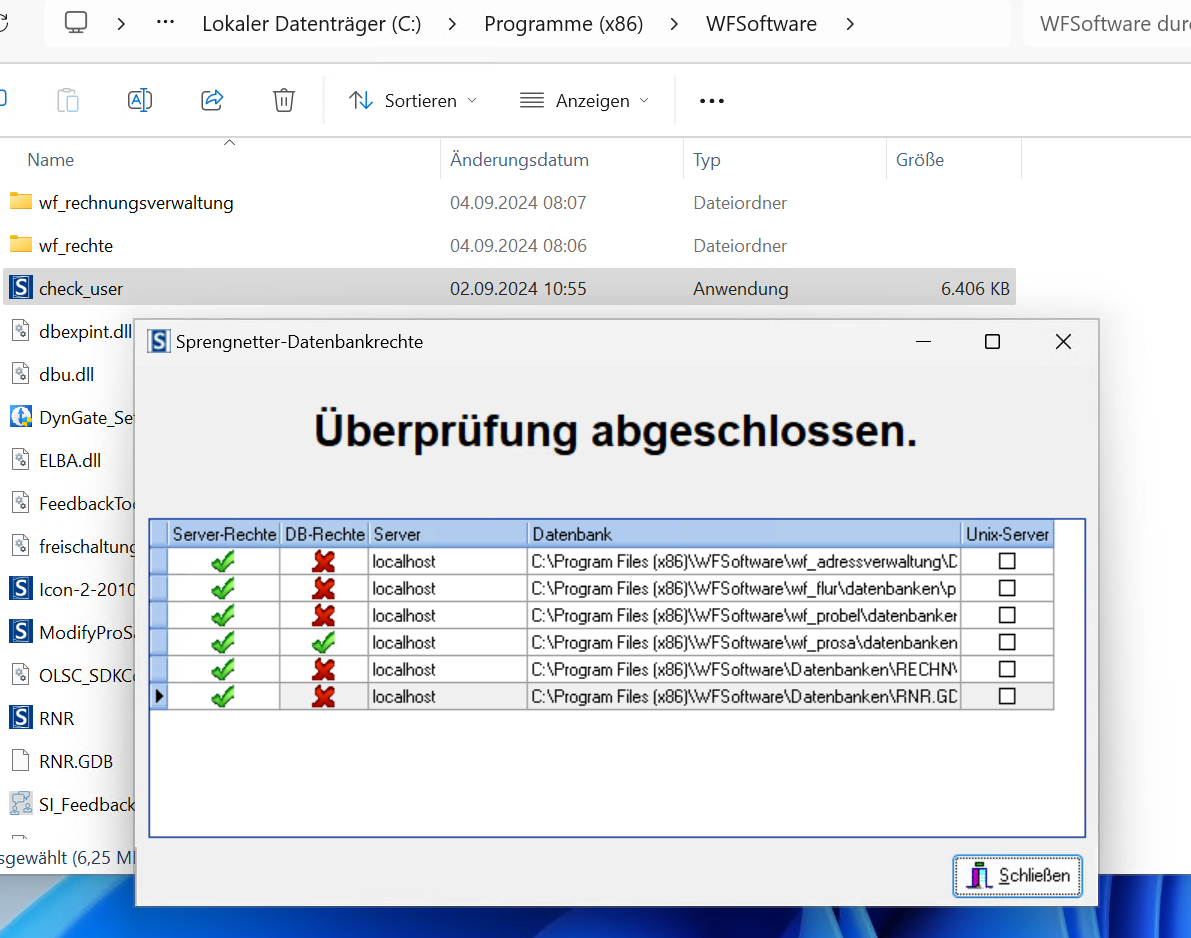Viewport: 1191px width, 938px height.
Task: Click the '02.09.2024 10:55' date of check_user
Action: pyautogui.click(x=518, y=289)
